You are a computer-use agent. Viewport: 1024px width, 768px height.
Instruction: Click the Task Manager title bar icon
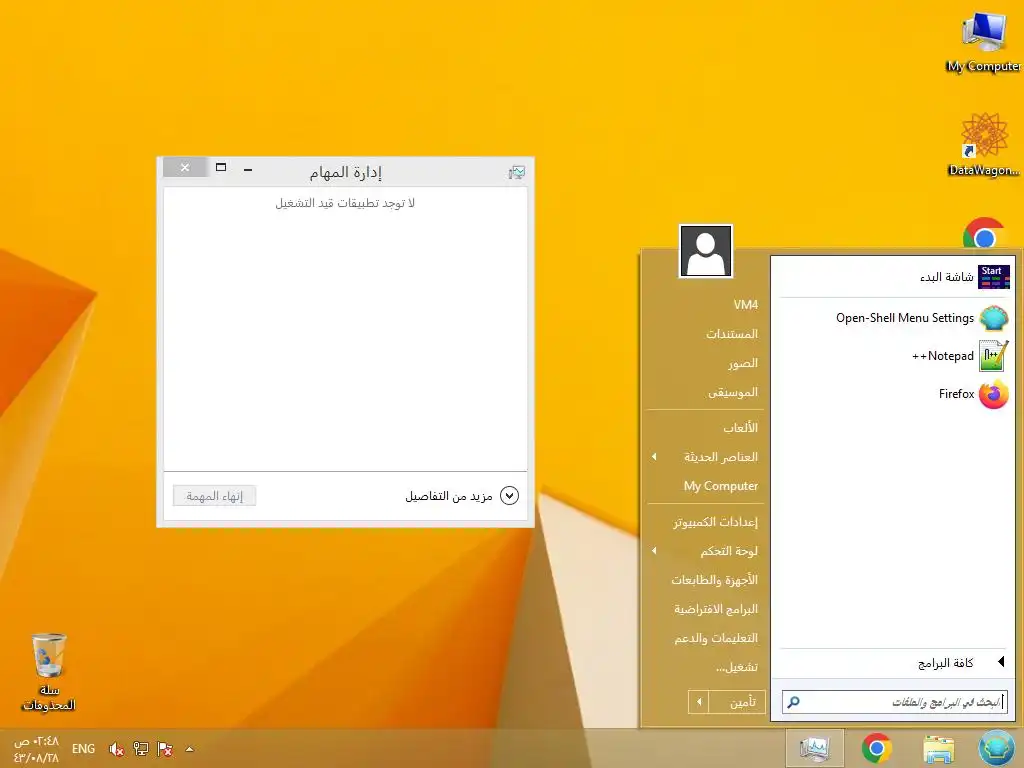pyautogui.click(x=517, y=172)
